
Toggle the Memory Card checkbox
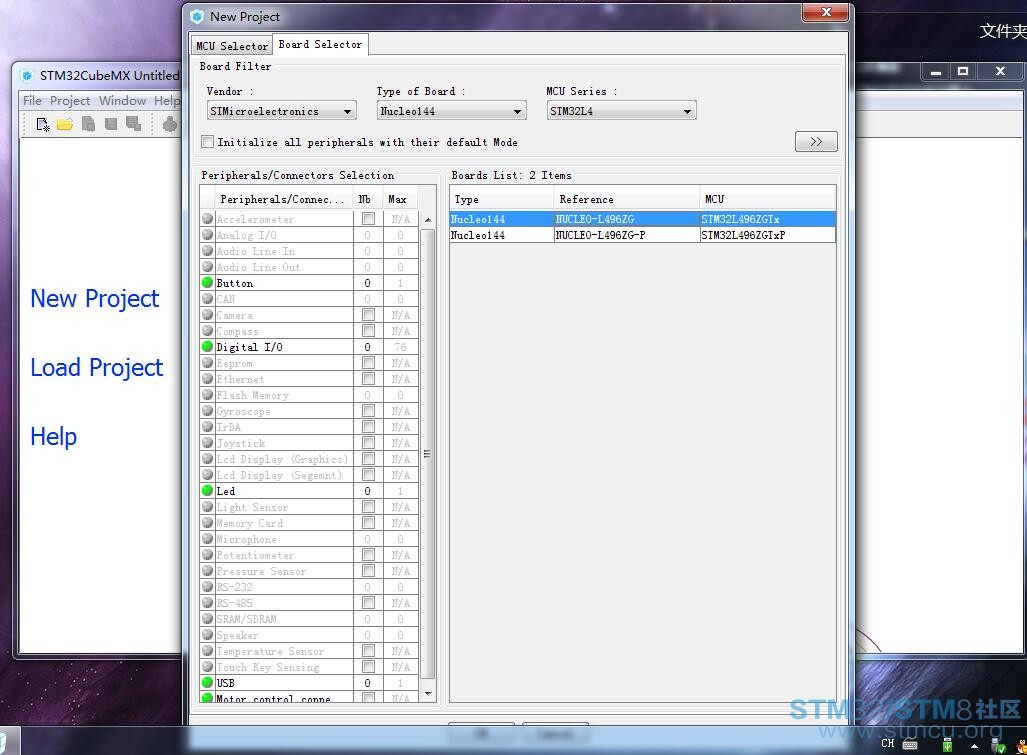pos(368,523)
